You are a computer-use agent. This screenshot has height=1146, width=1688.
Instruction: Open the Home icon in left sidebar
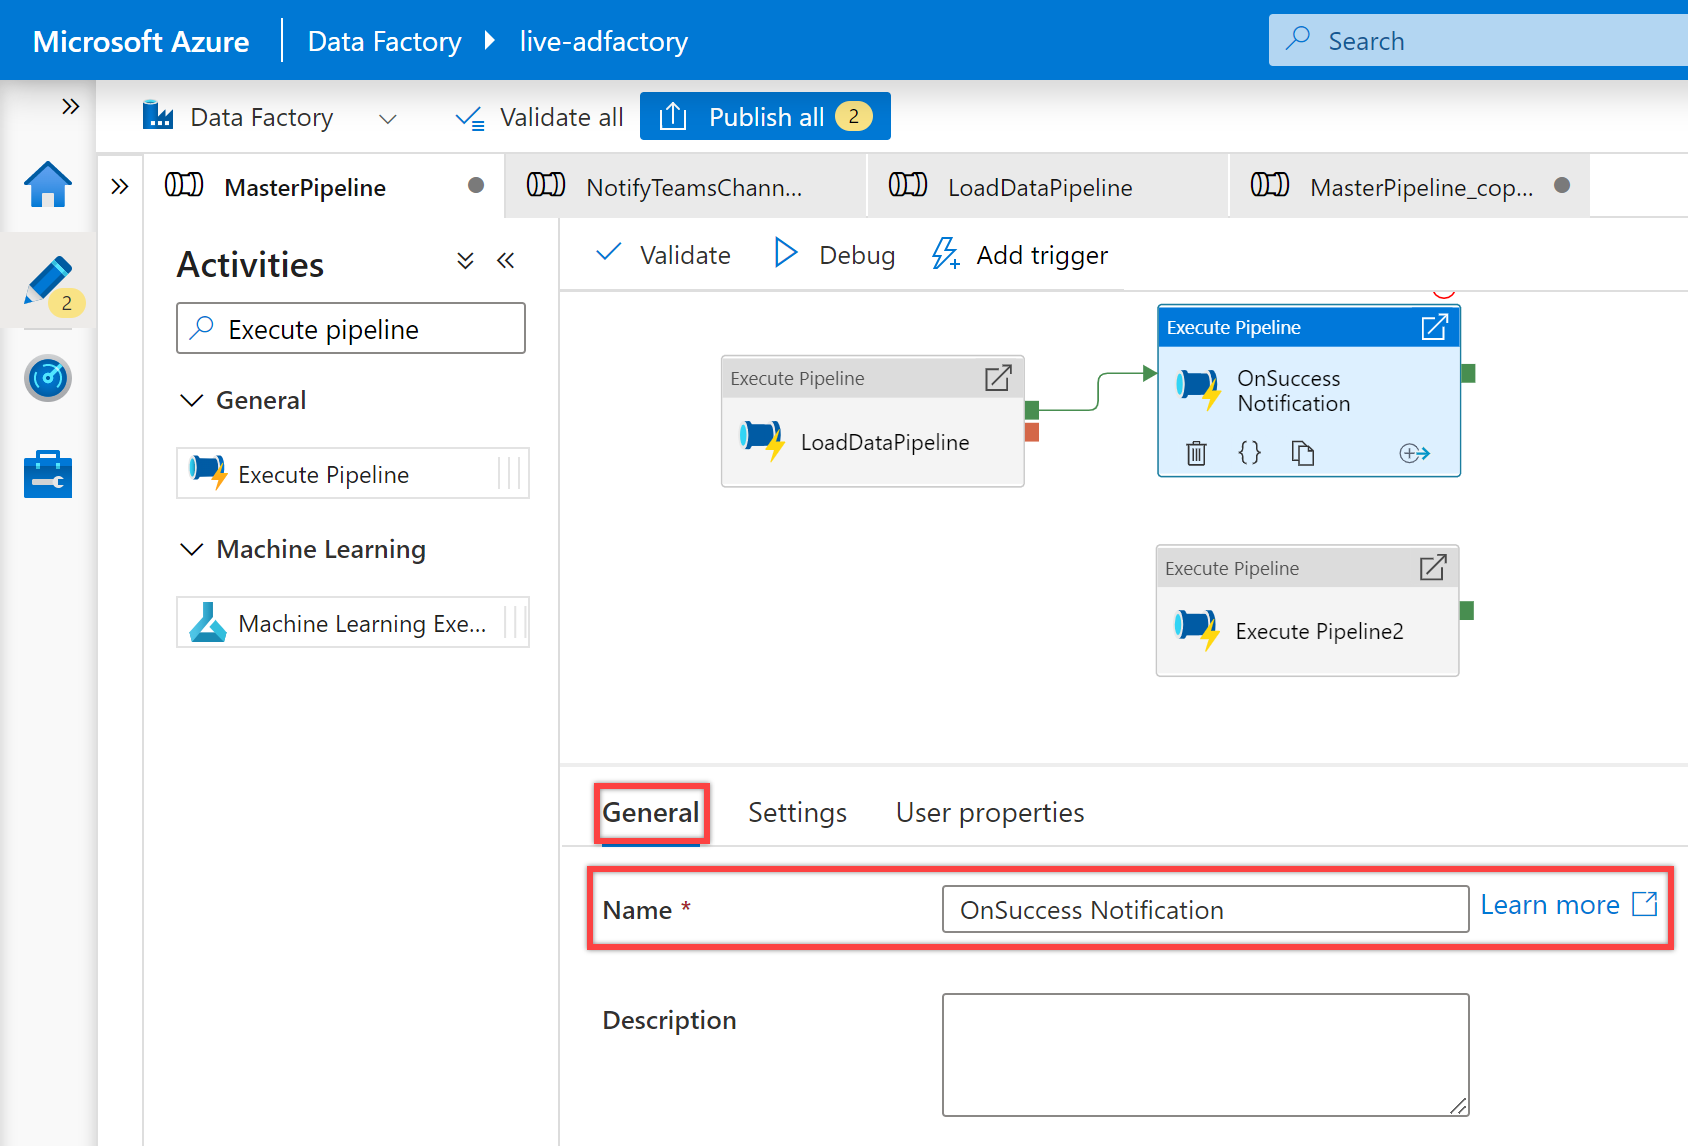point(48,185)
